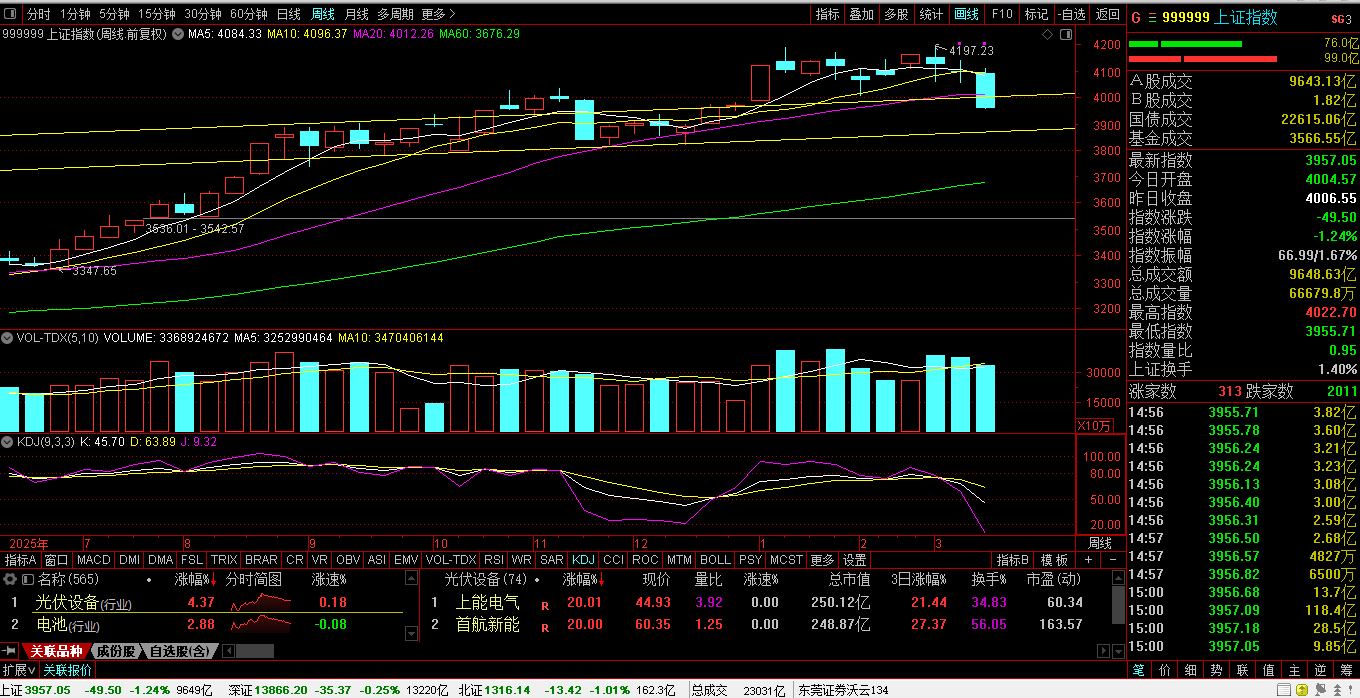1360x698 pixels.
Task: Toggle the 画线 drawing tool mode
Action: 967,14
